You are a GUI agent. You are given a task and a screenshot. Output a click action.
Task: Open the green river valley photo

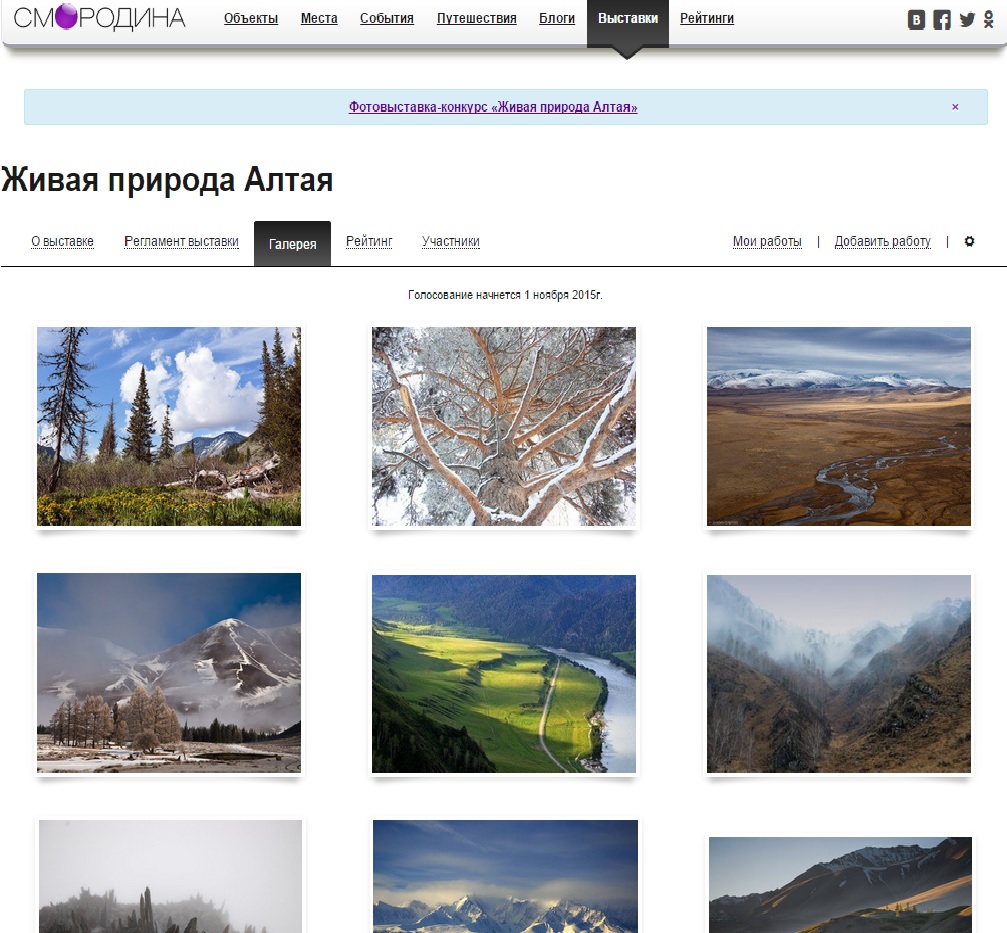pos(504,673)
